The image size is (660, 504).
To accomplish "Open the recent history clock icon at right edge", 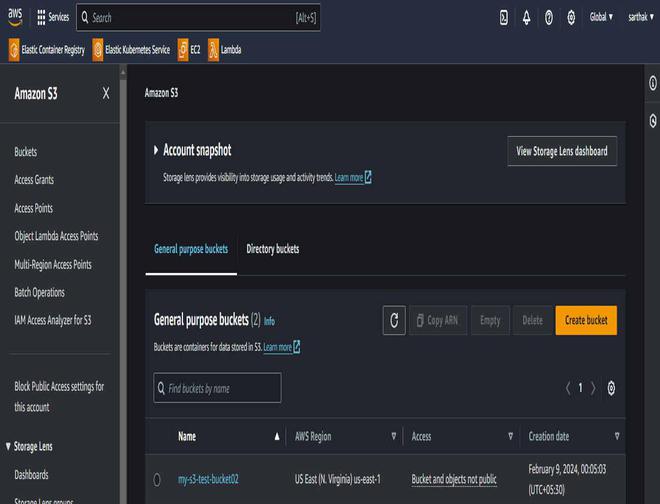I will click(x=652, y=121).
